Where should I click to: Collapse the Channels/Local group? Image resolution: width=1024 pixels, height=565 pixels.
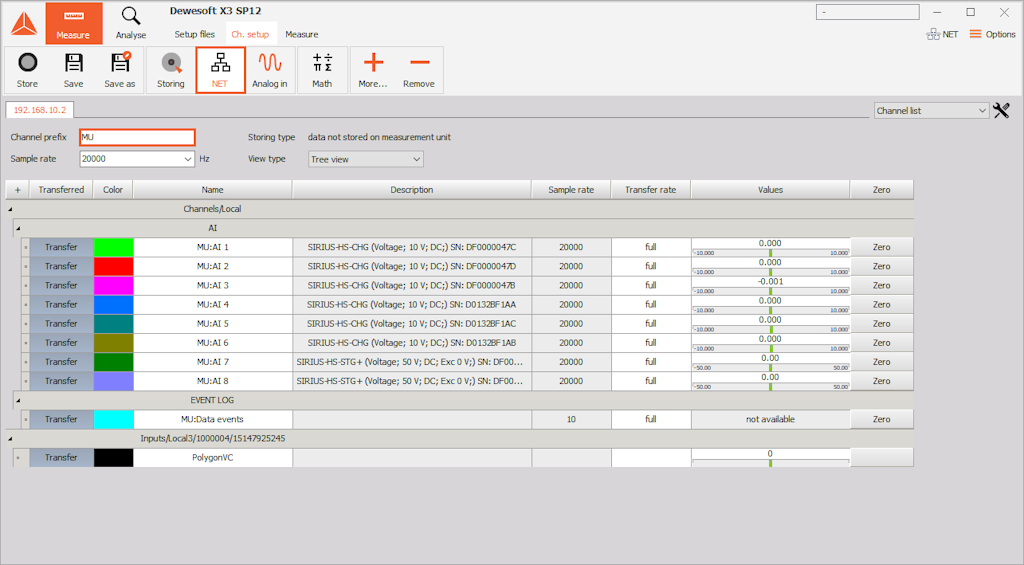pyautogui.click(x=10, y=209)
